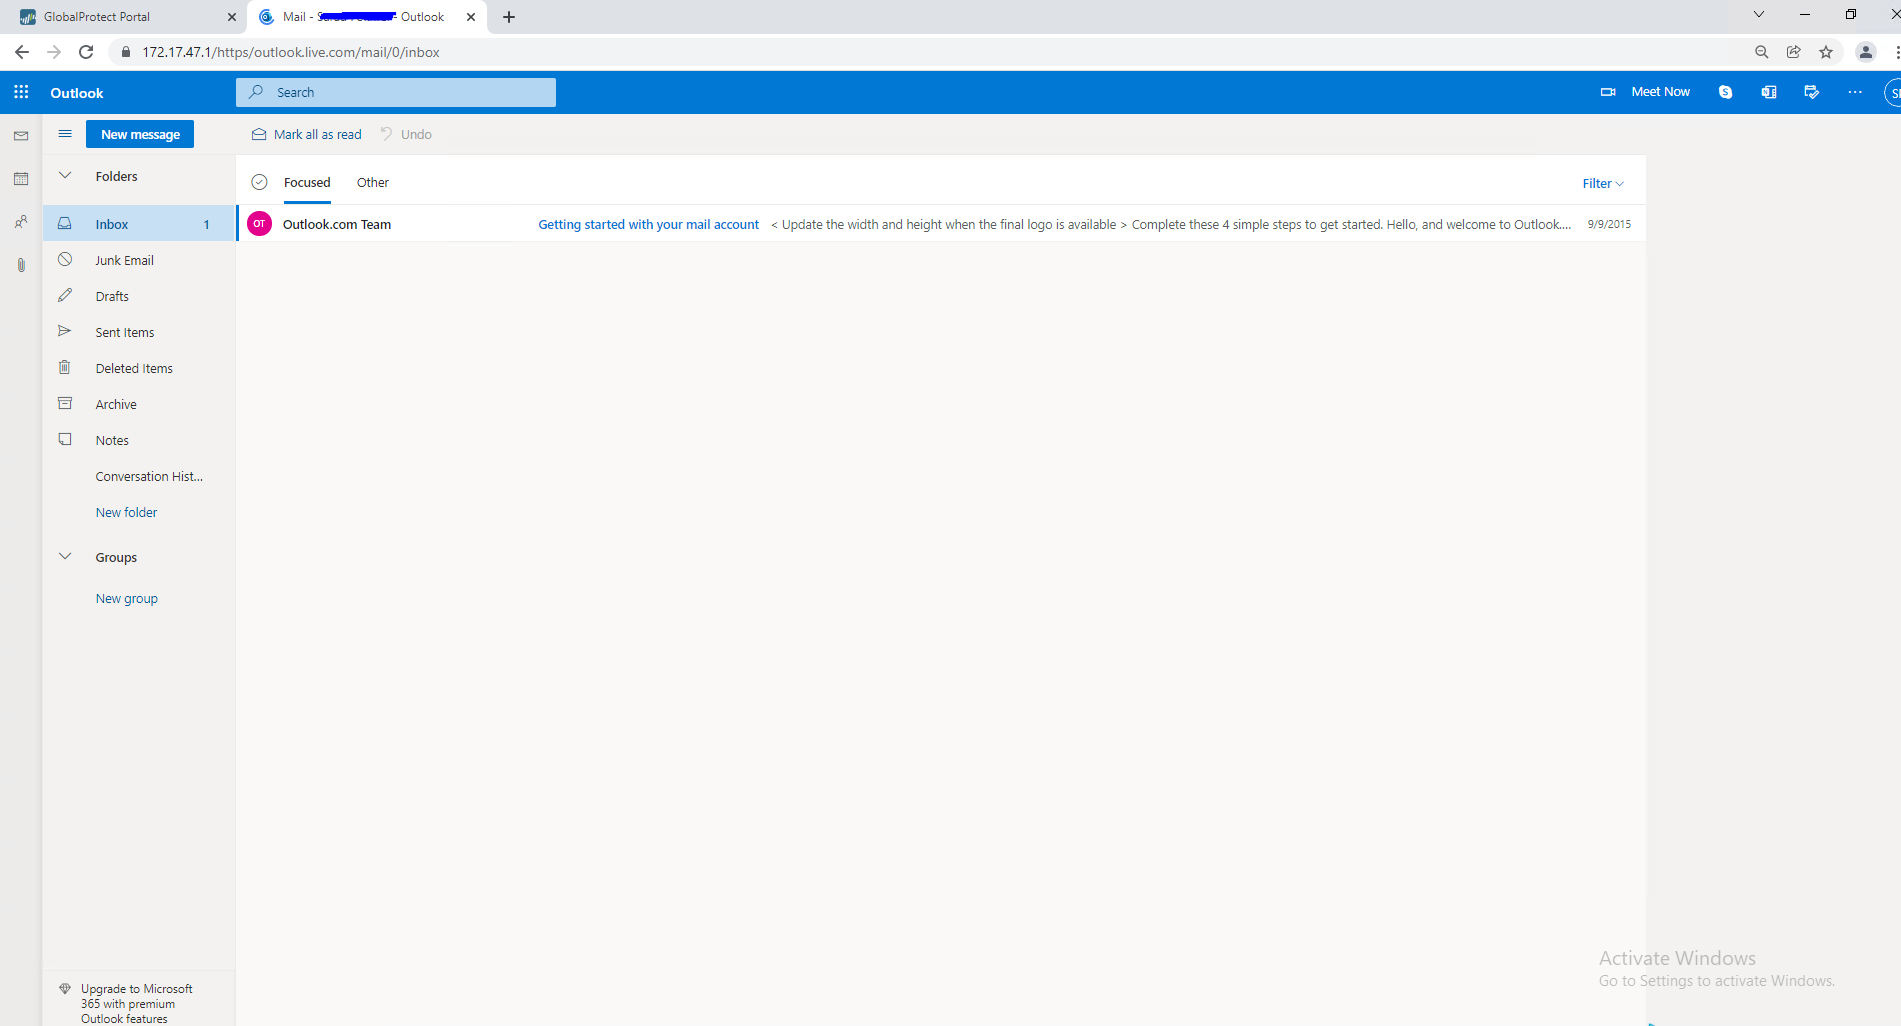Select the checkbox on the Outlook.com Team email
Viewport: 1901px width, 1026px height.
pyautogui.click(x=259, y=223)
